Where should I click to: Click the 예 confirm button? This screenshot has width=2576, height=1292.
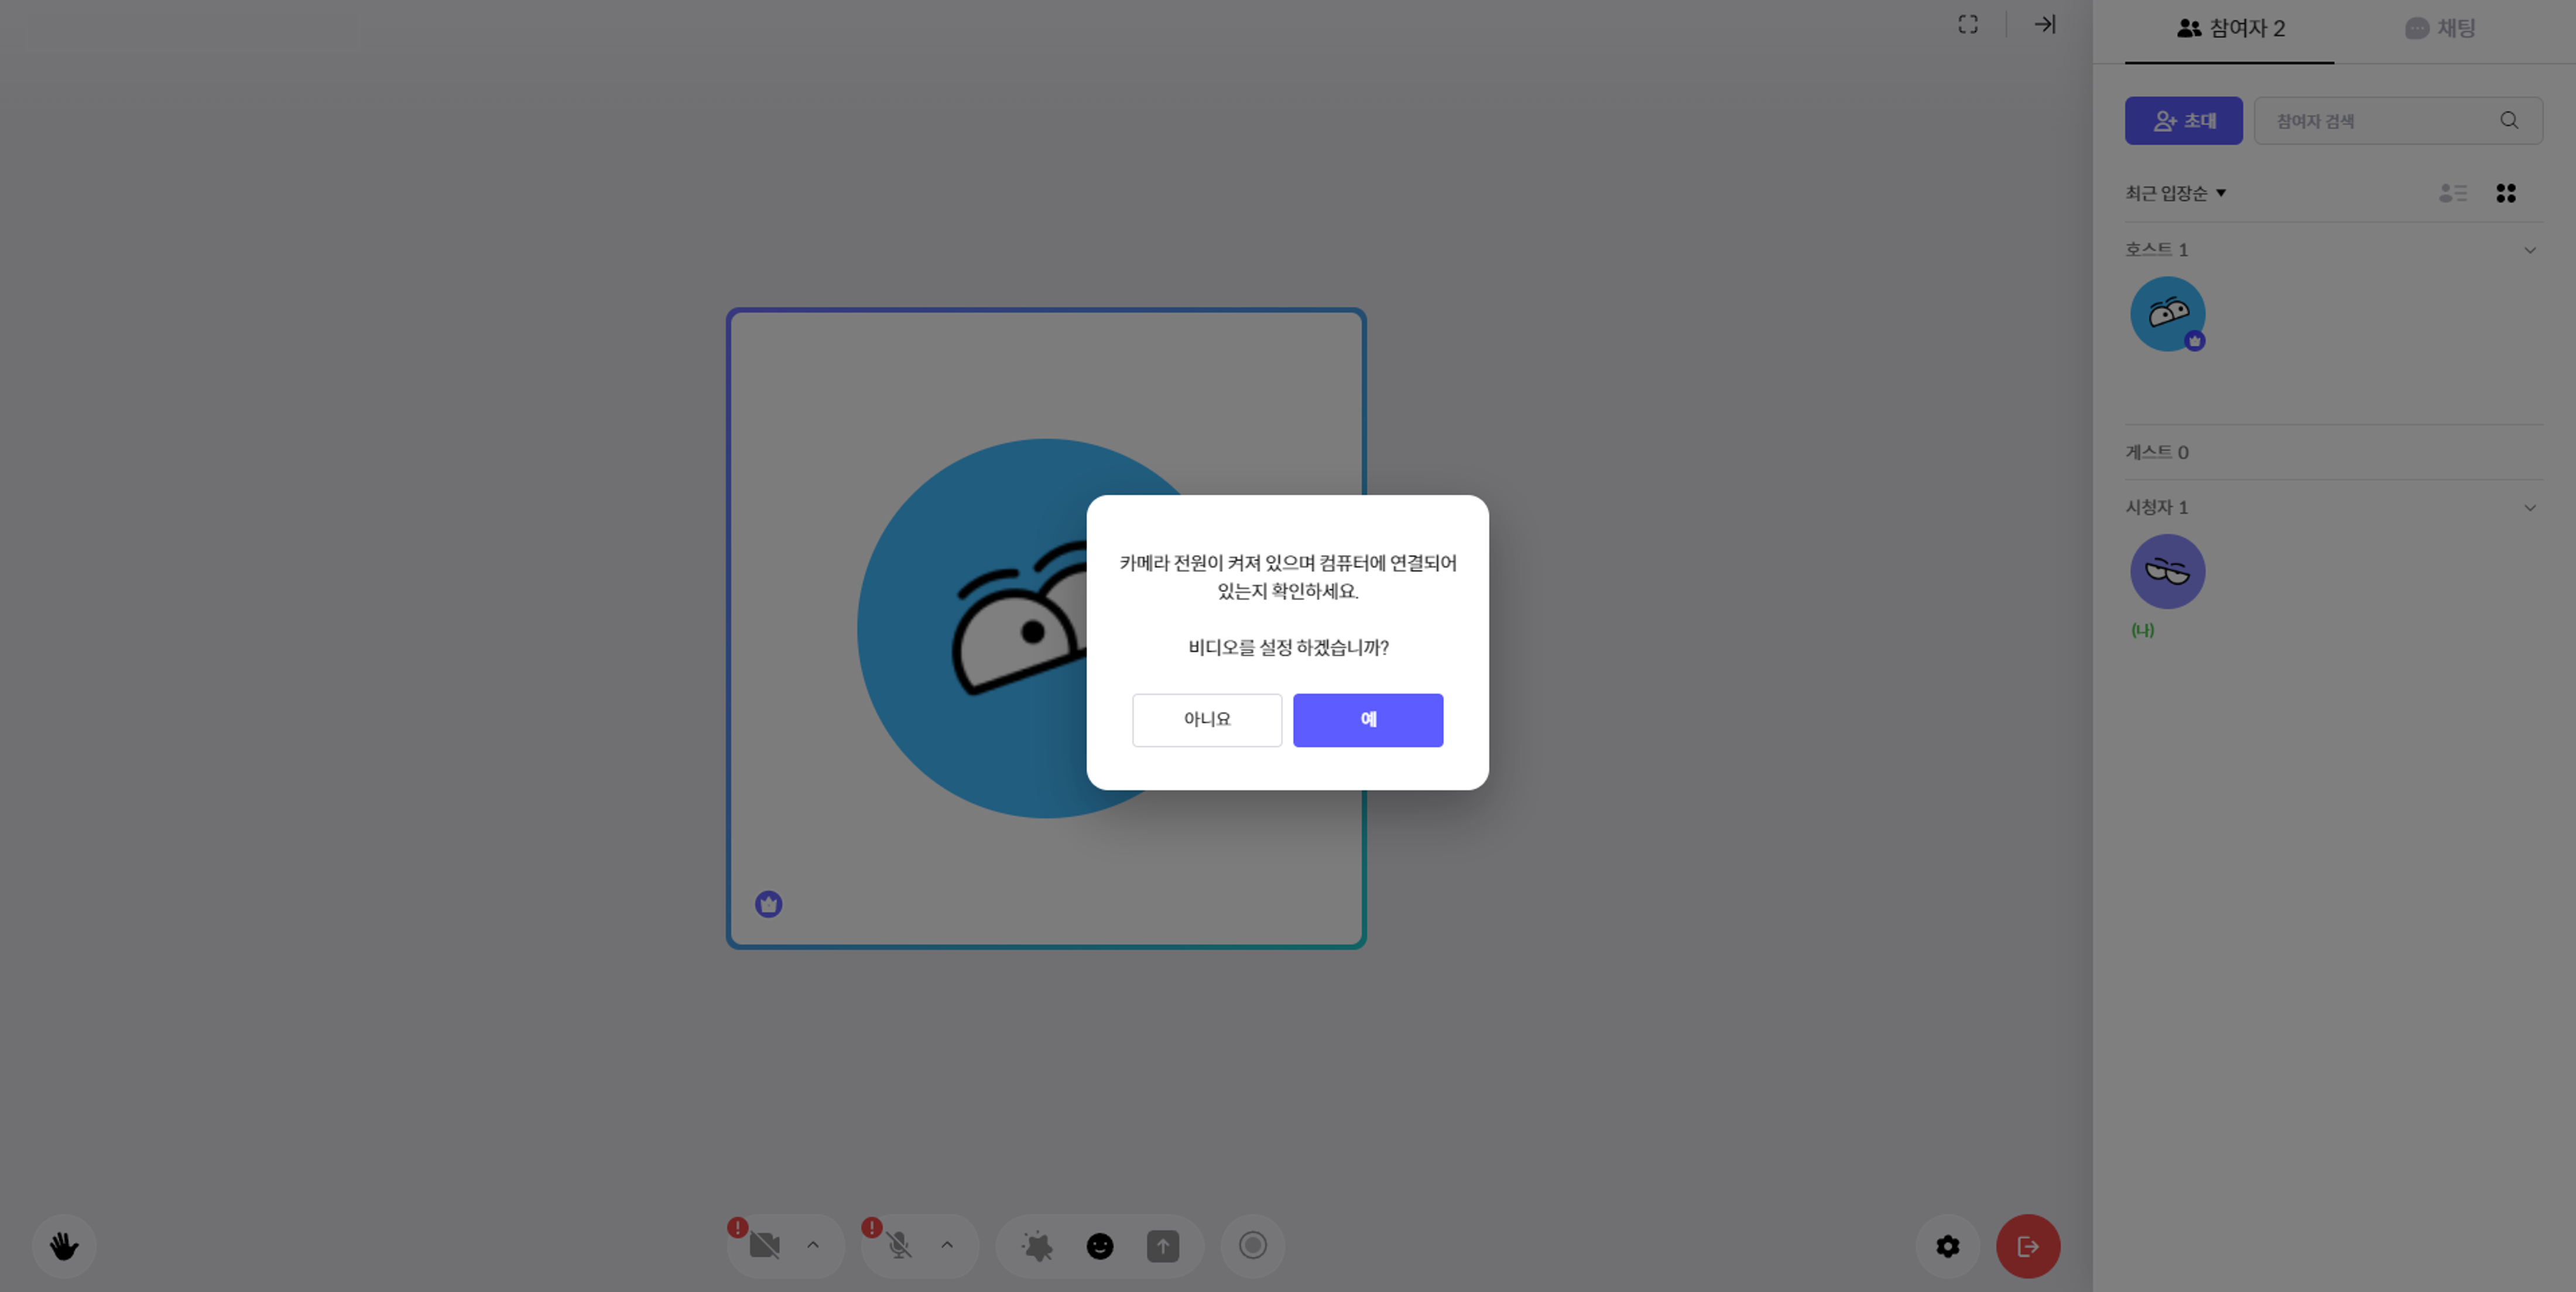[1367, 720]
